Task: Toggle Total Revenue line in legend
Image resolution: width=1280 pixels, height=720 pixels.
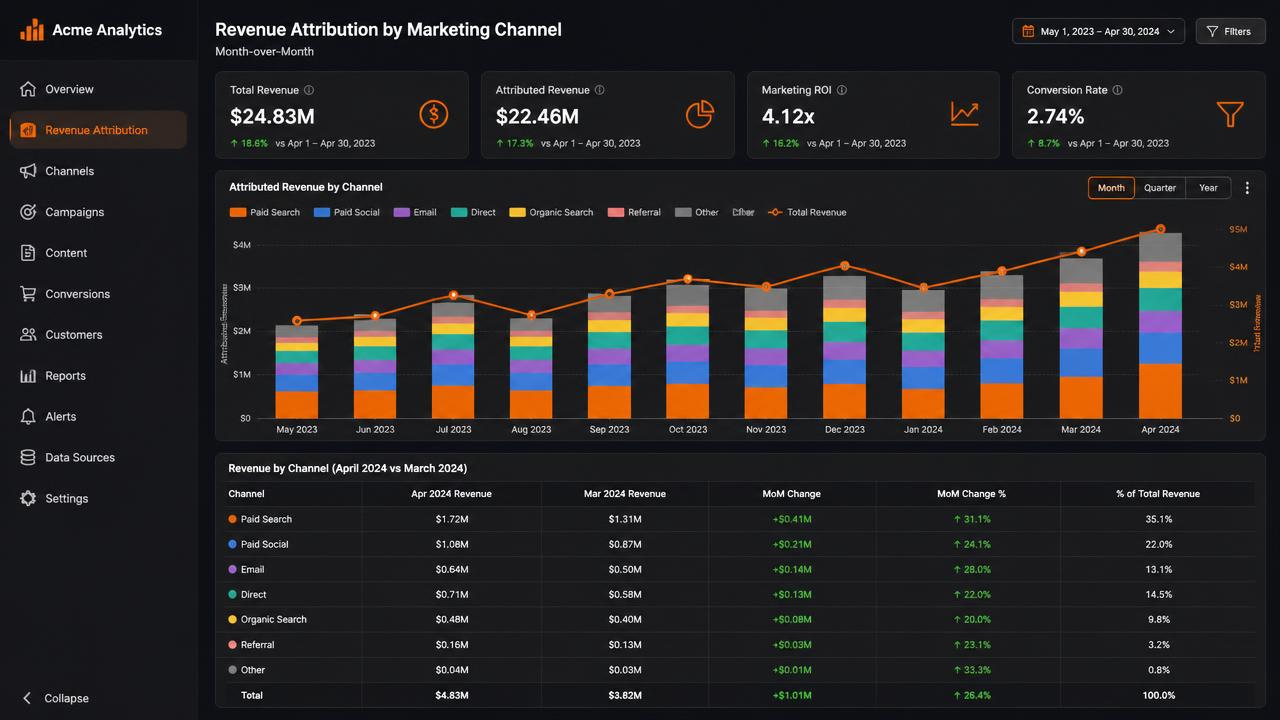Action: [x=807, y=212]
